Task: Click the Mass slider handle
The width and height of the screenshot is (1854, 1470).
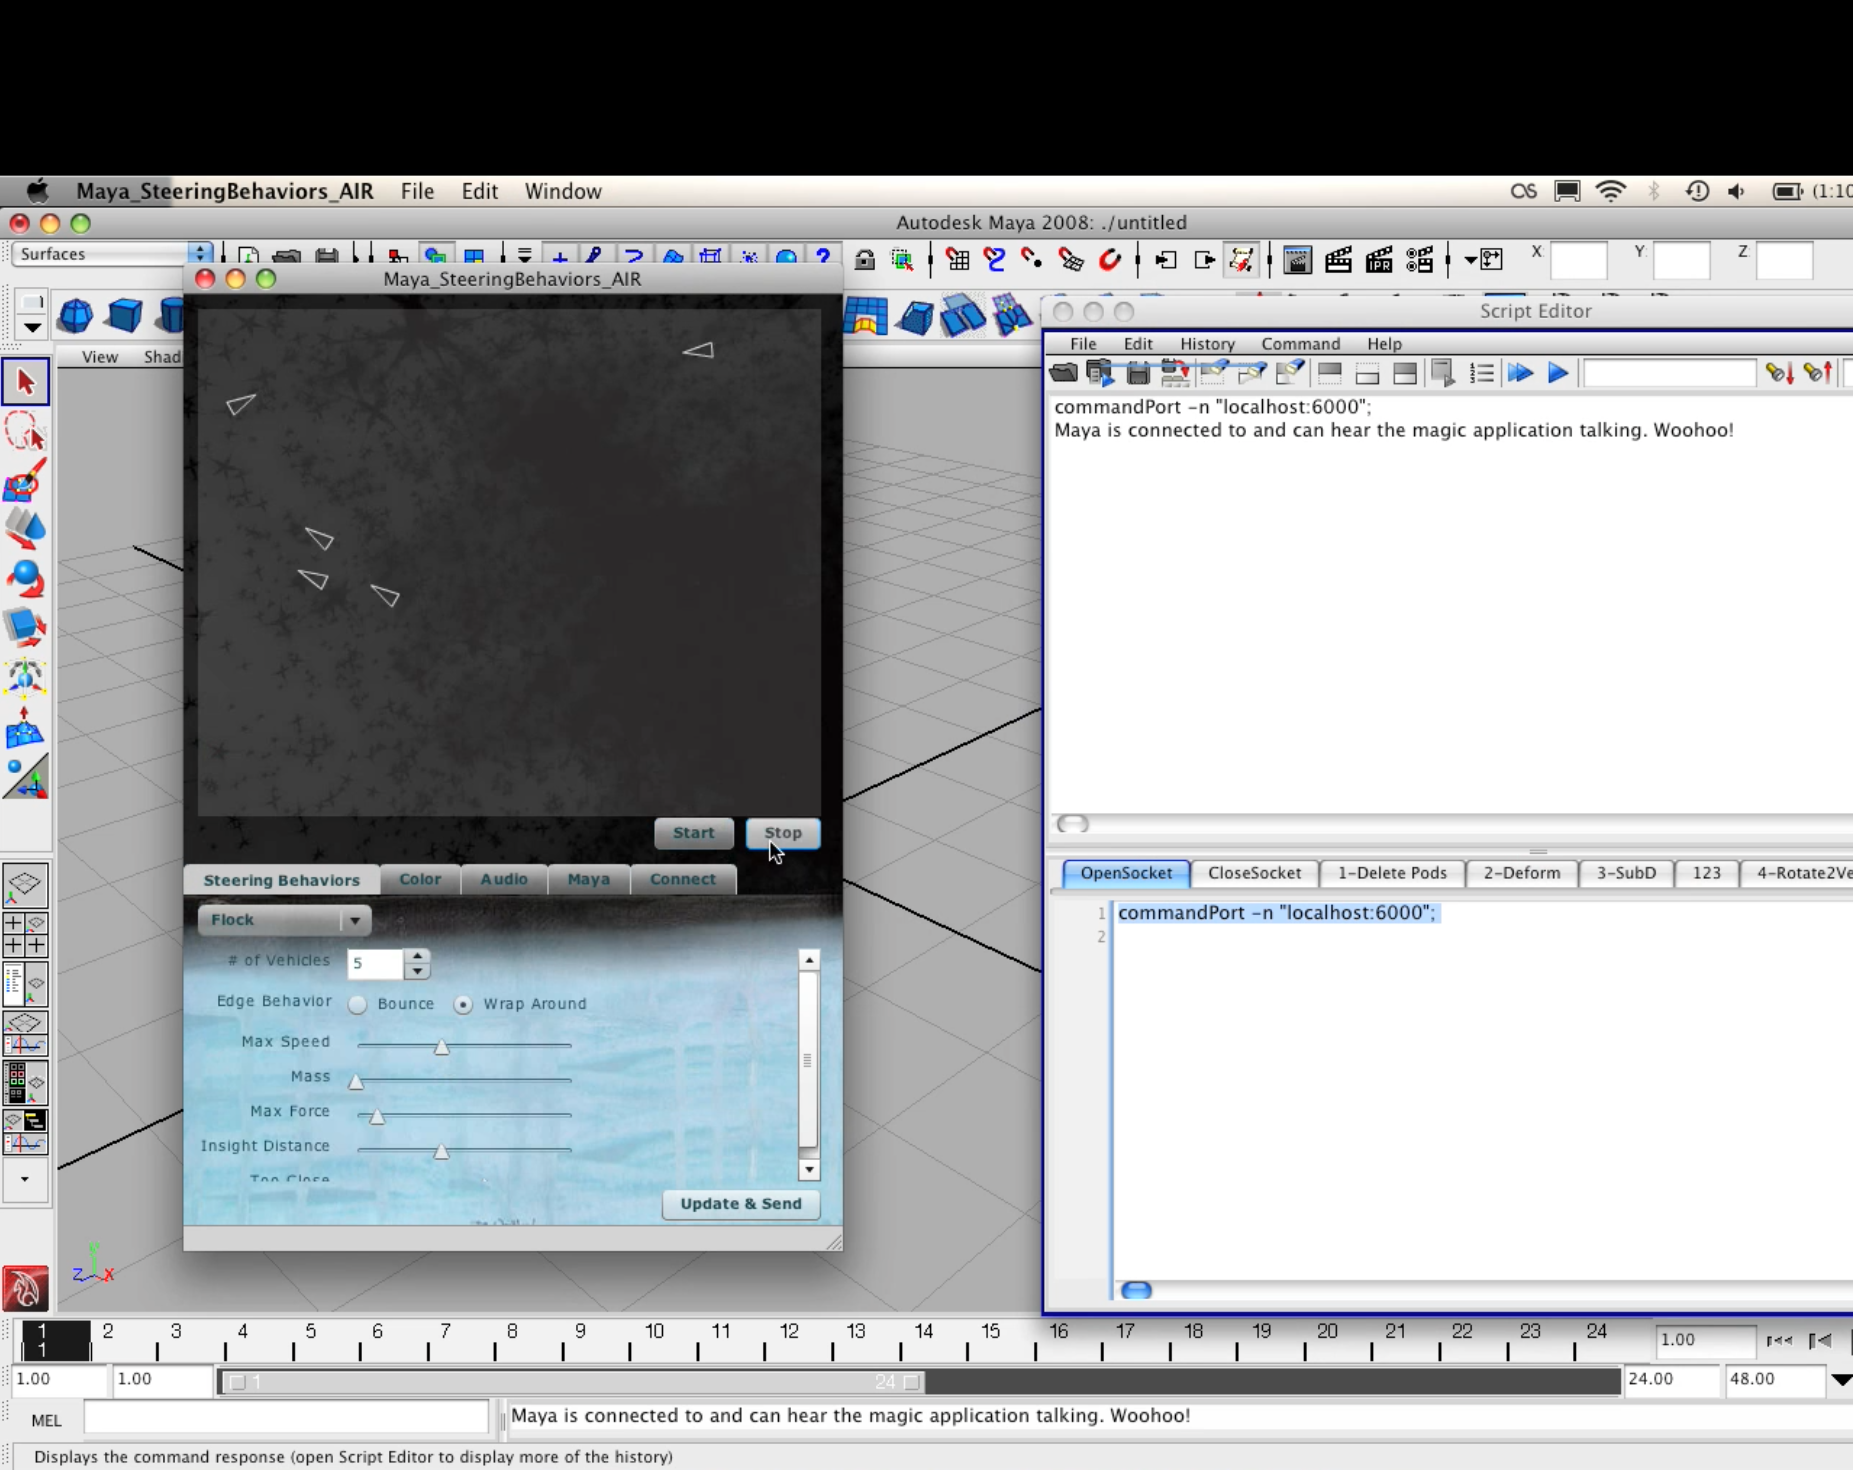Action: 356,1082
